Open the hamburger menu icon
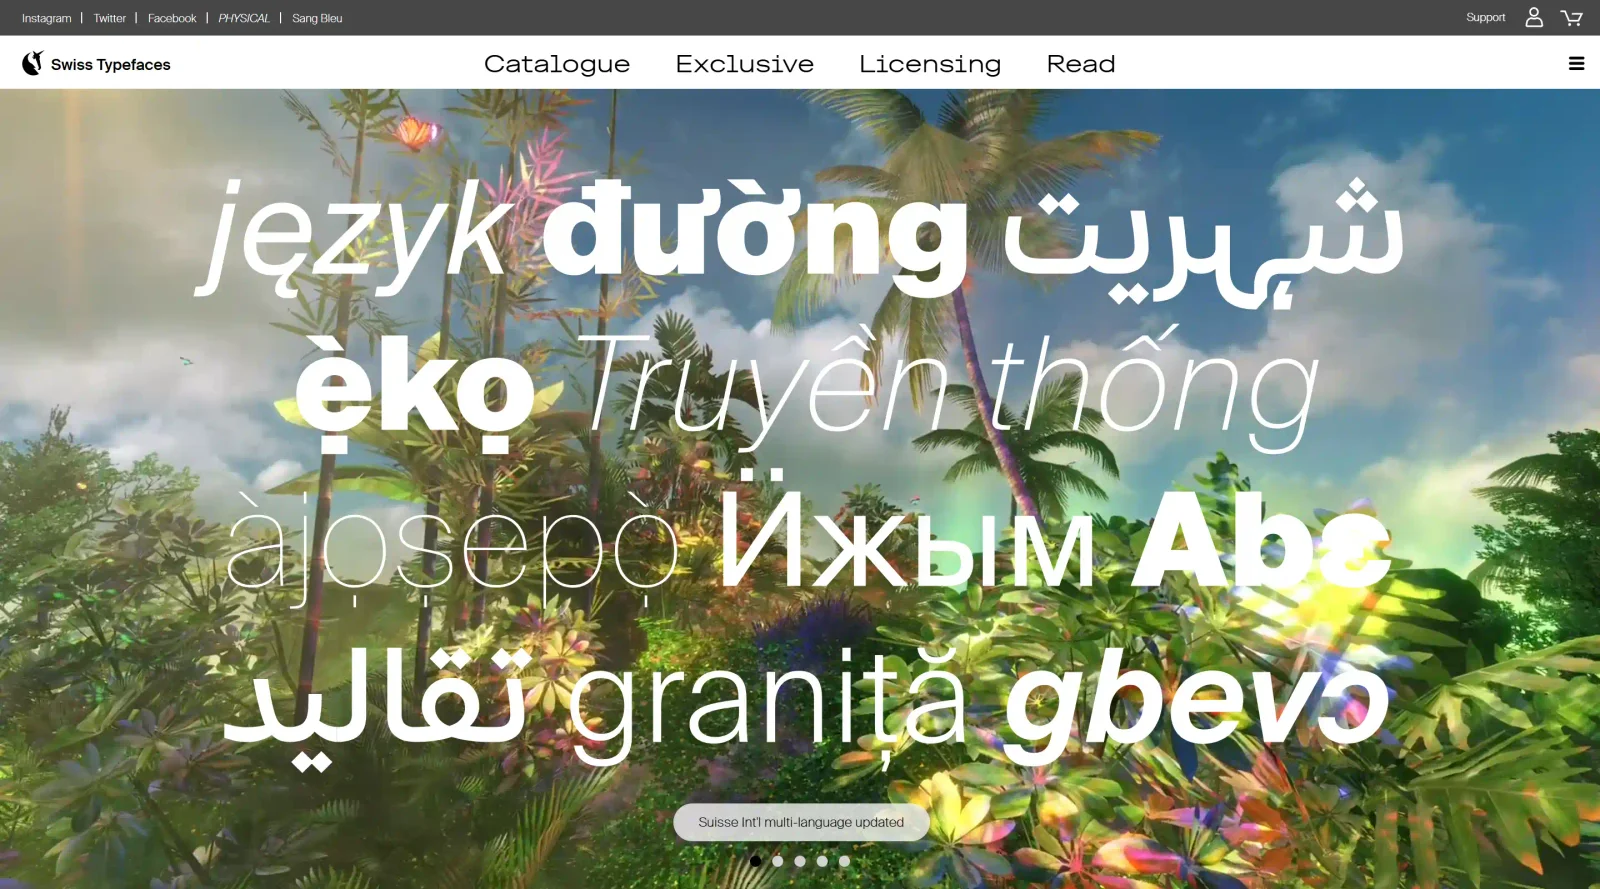The width and height of the screenshot is (1600, 889). (1577, 64)
